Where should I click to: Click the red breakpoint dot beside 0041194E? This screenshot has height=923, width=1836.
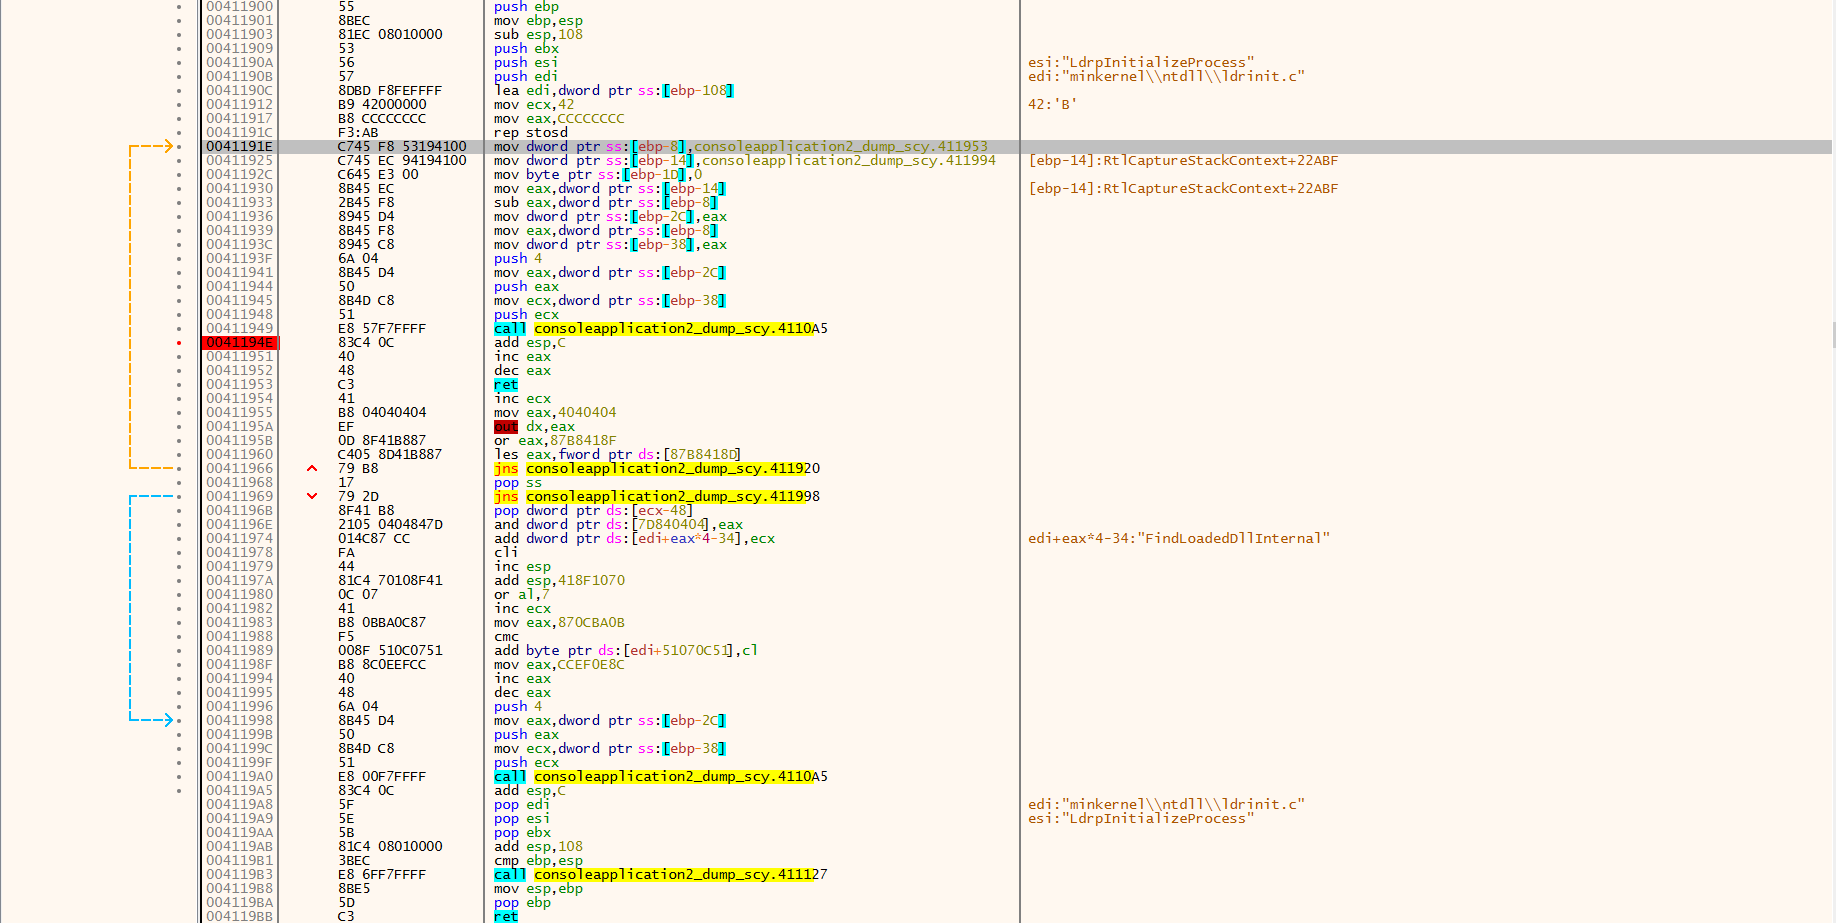coord(179,343)
